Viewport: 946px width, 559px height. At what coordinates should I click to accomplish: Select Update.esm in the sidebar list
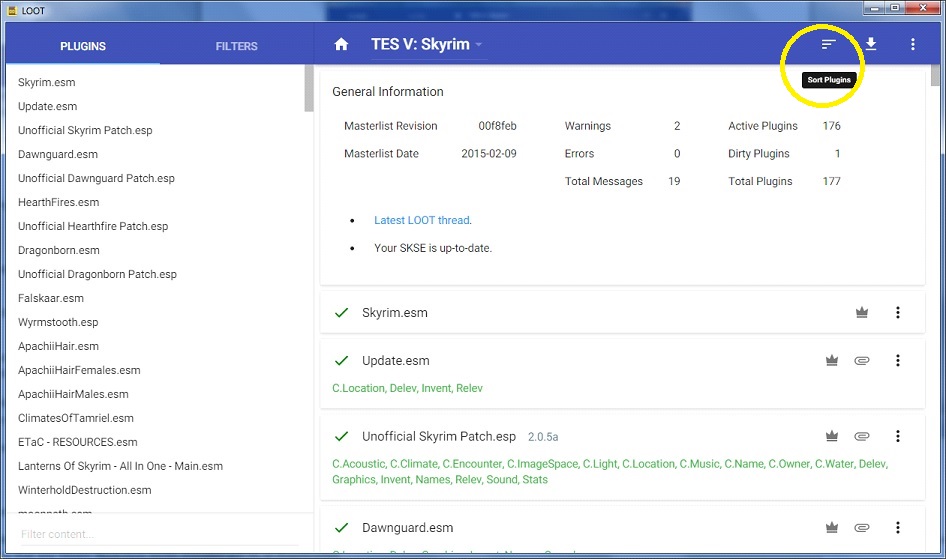coord(48,106)
